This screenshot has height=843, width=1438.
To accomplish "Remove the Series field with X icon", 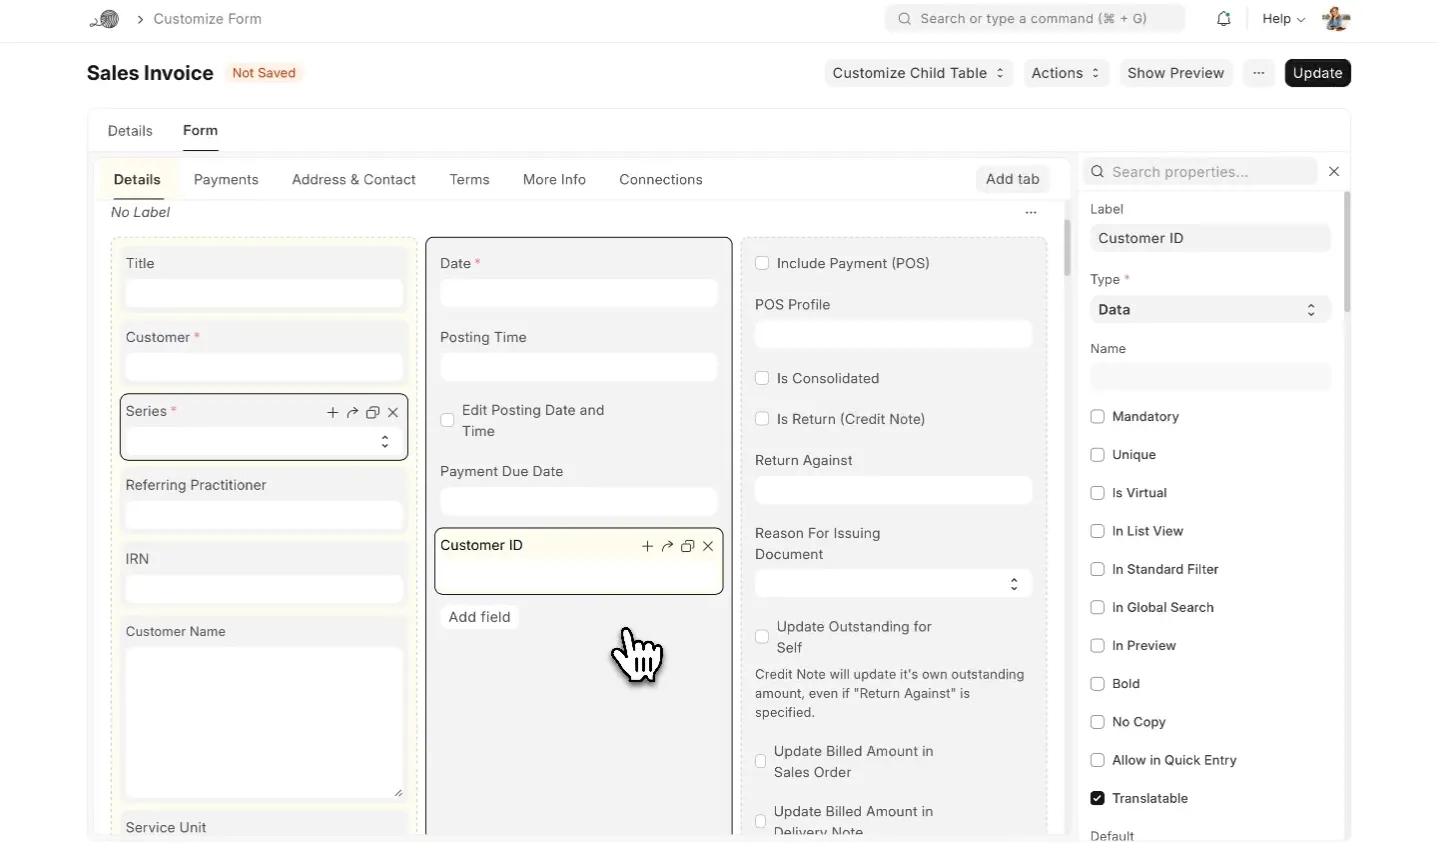I will click(393, 412).
